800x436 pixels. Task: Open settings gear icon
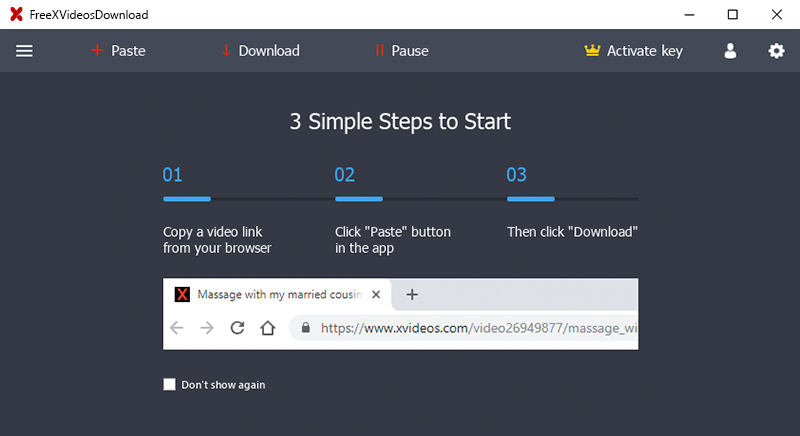776,51
